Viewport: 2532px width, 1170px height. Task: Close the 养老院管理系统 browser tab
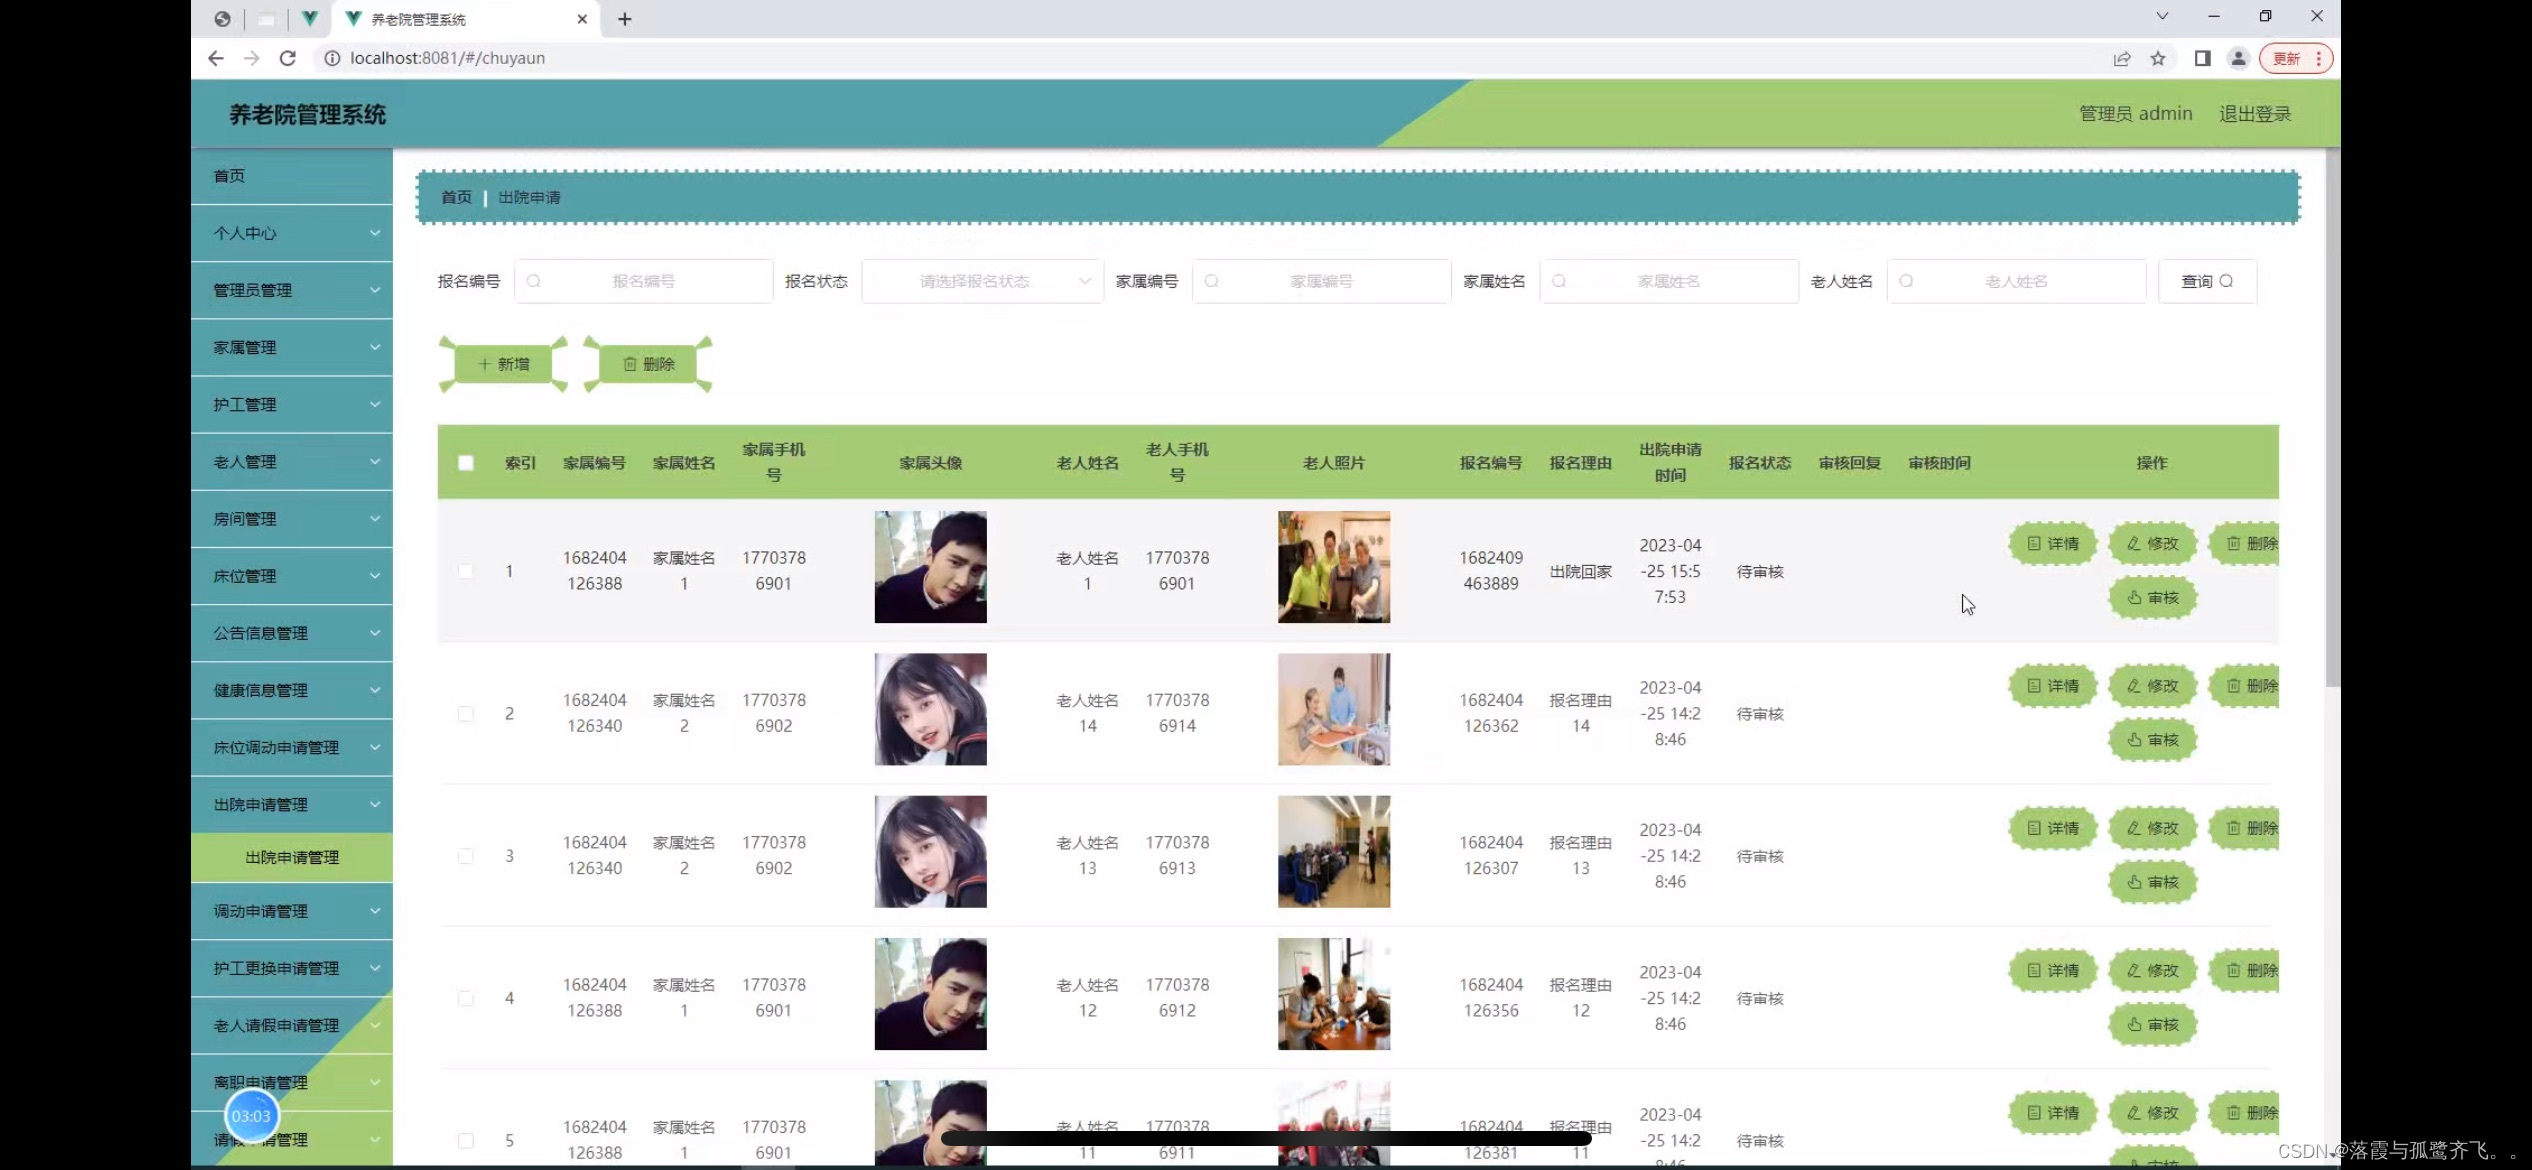point(582,19)
